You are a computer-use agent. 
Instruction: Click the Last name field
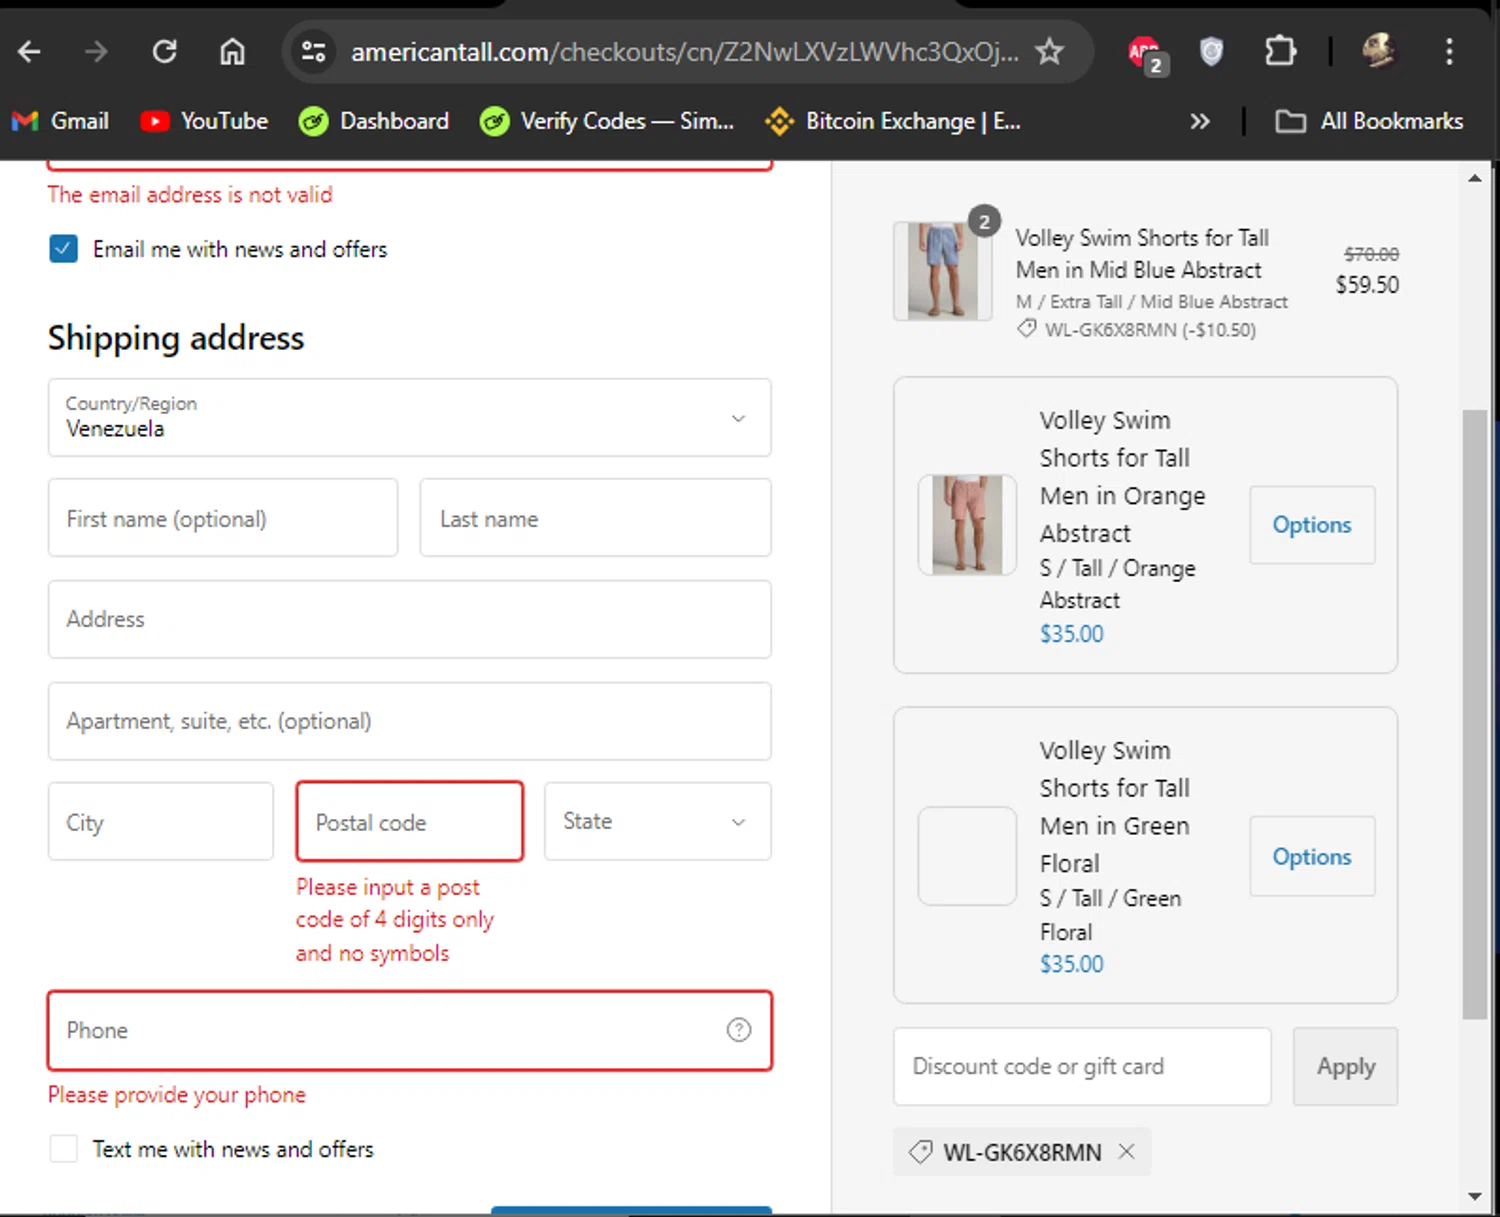(595, 518)
